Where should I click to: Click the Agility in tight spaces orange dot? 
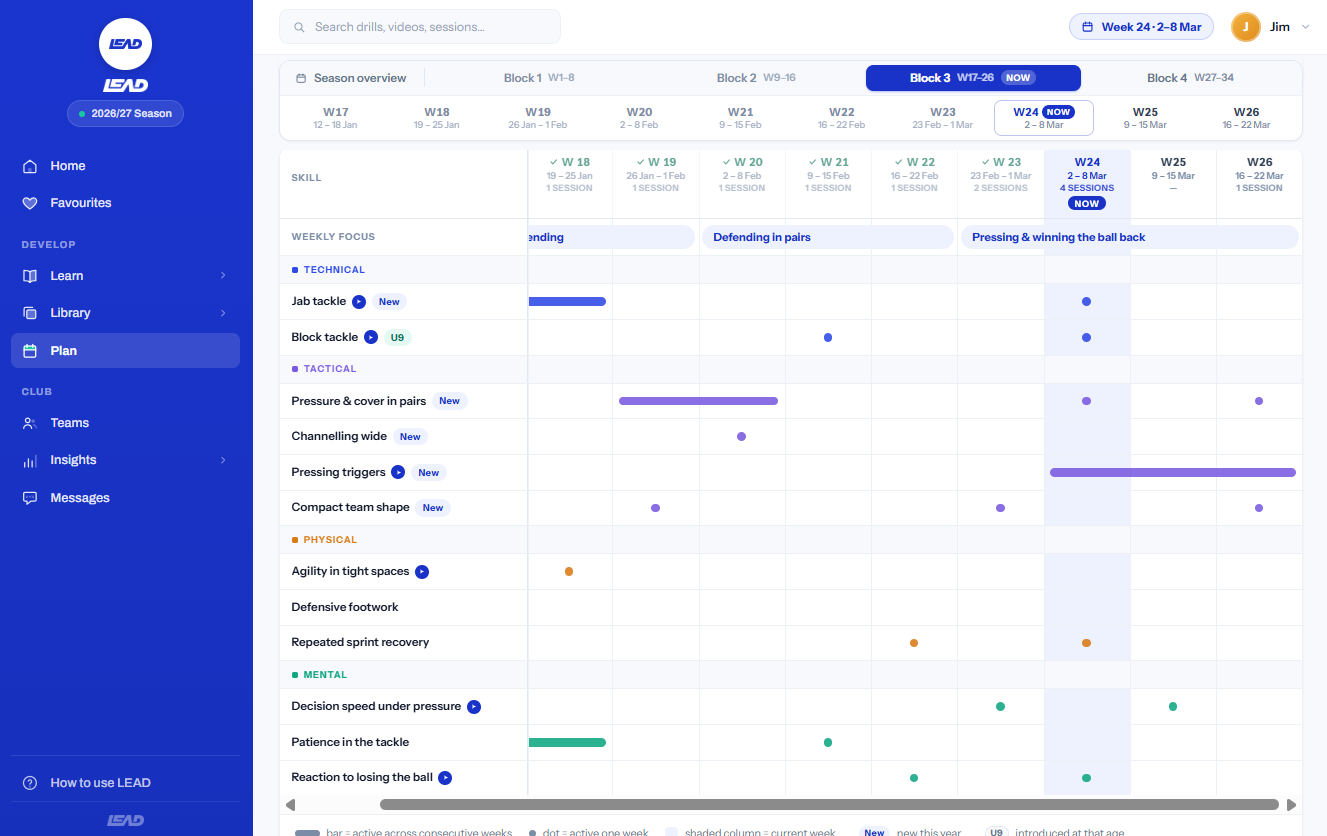569,571
